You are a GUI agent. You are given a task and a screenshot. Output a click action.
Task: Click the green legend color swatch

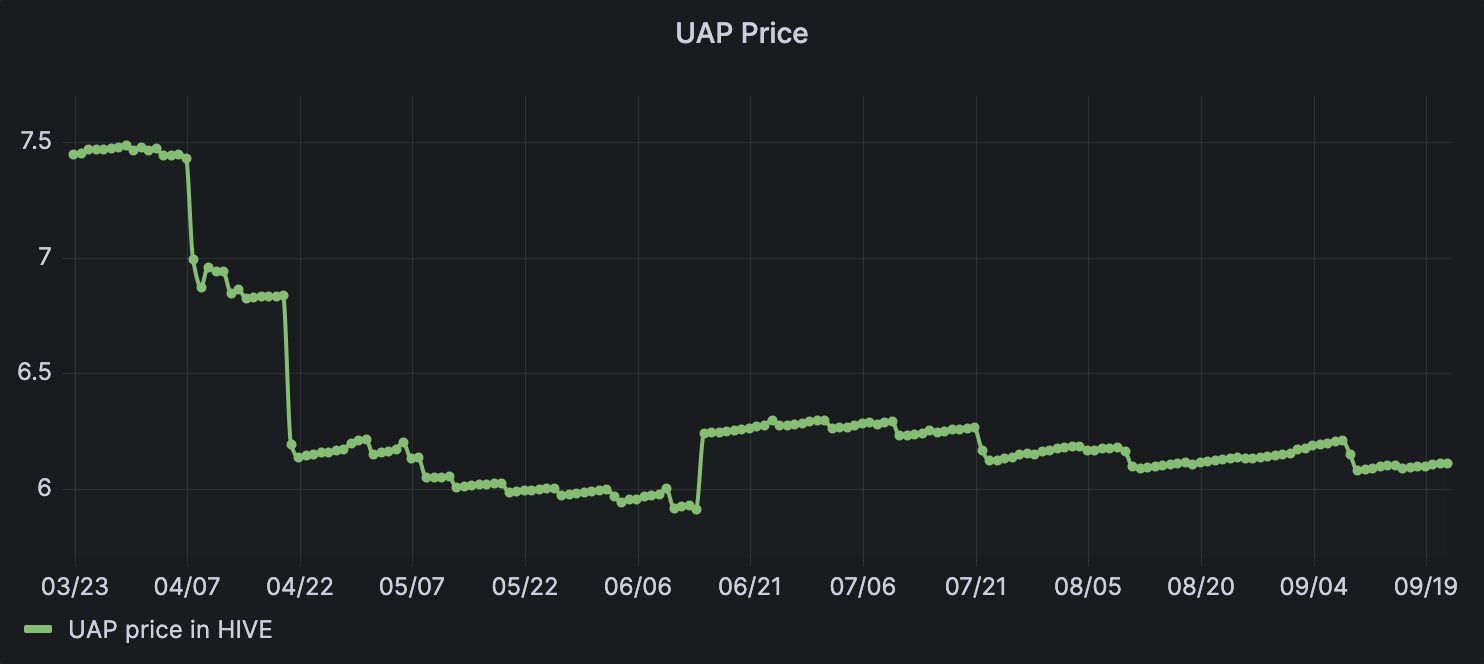point(38,629)
